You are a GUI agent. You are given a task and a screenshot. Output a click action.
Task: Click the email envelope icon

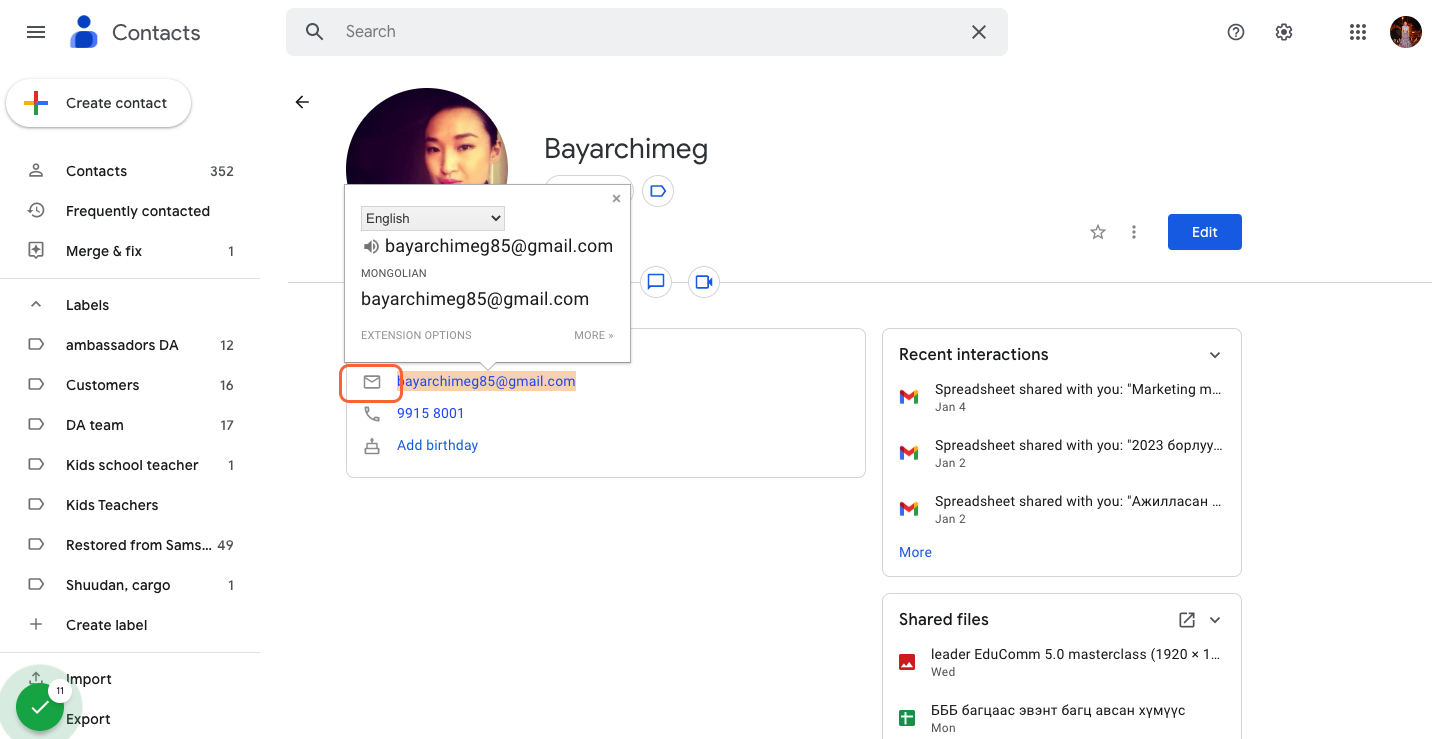point(372,382)
